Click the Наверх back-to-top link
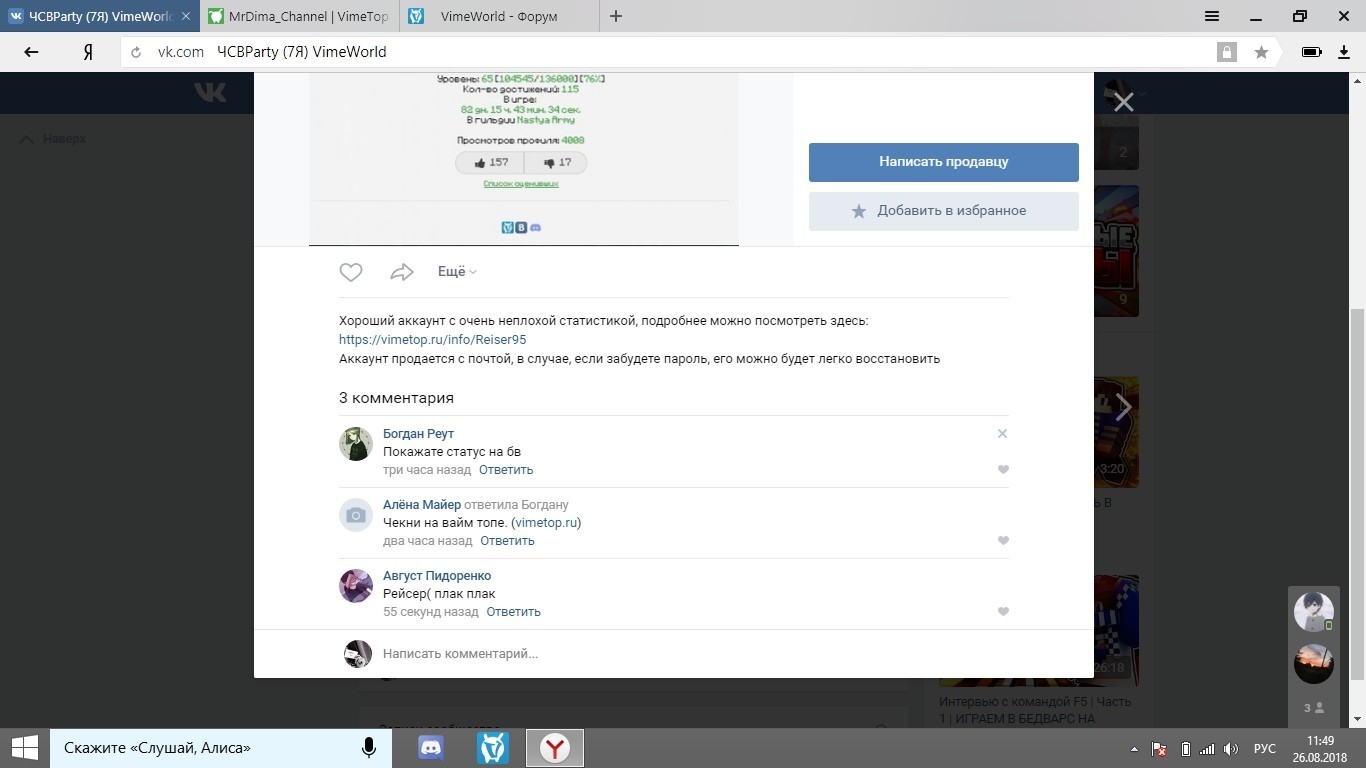The image size is (1366, 768). click(54, 139)
